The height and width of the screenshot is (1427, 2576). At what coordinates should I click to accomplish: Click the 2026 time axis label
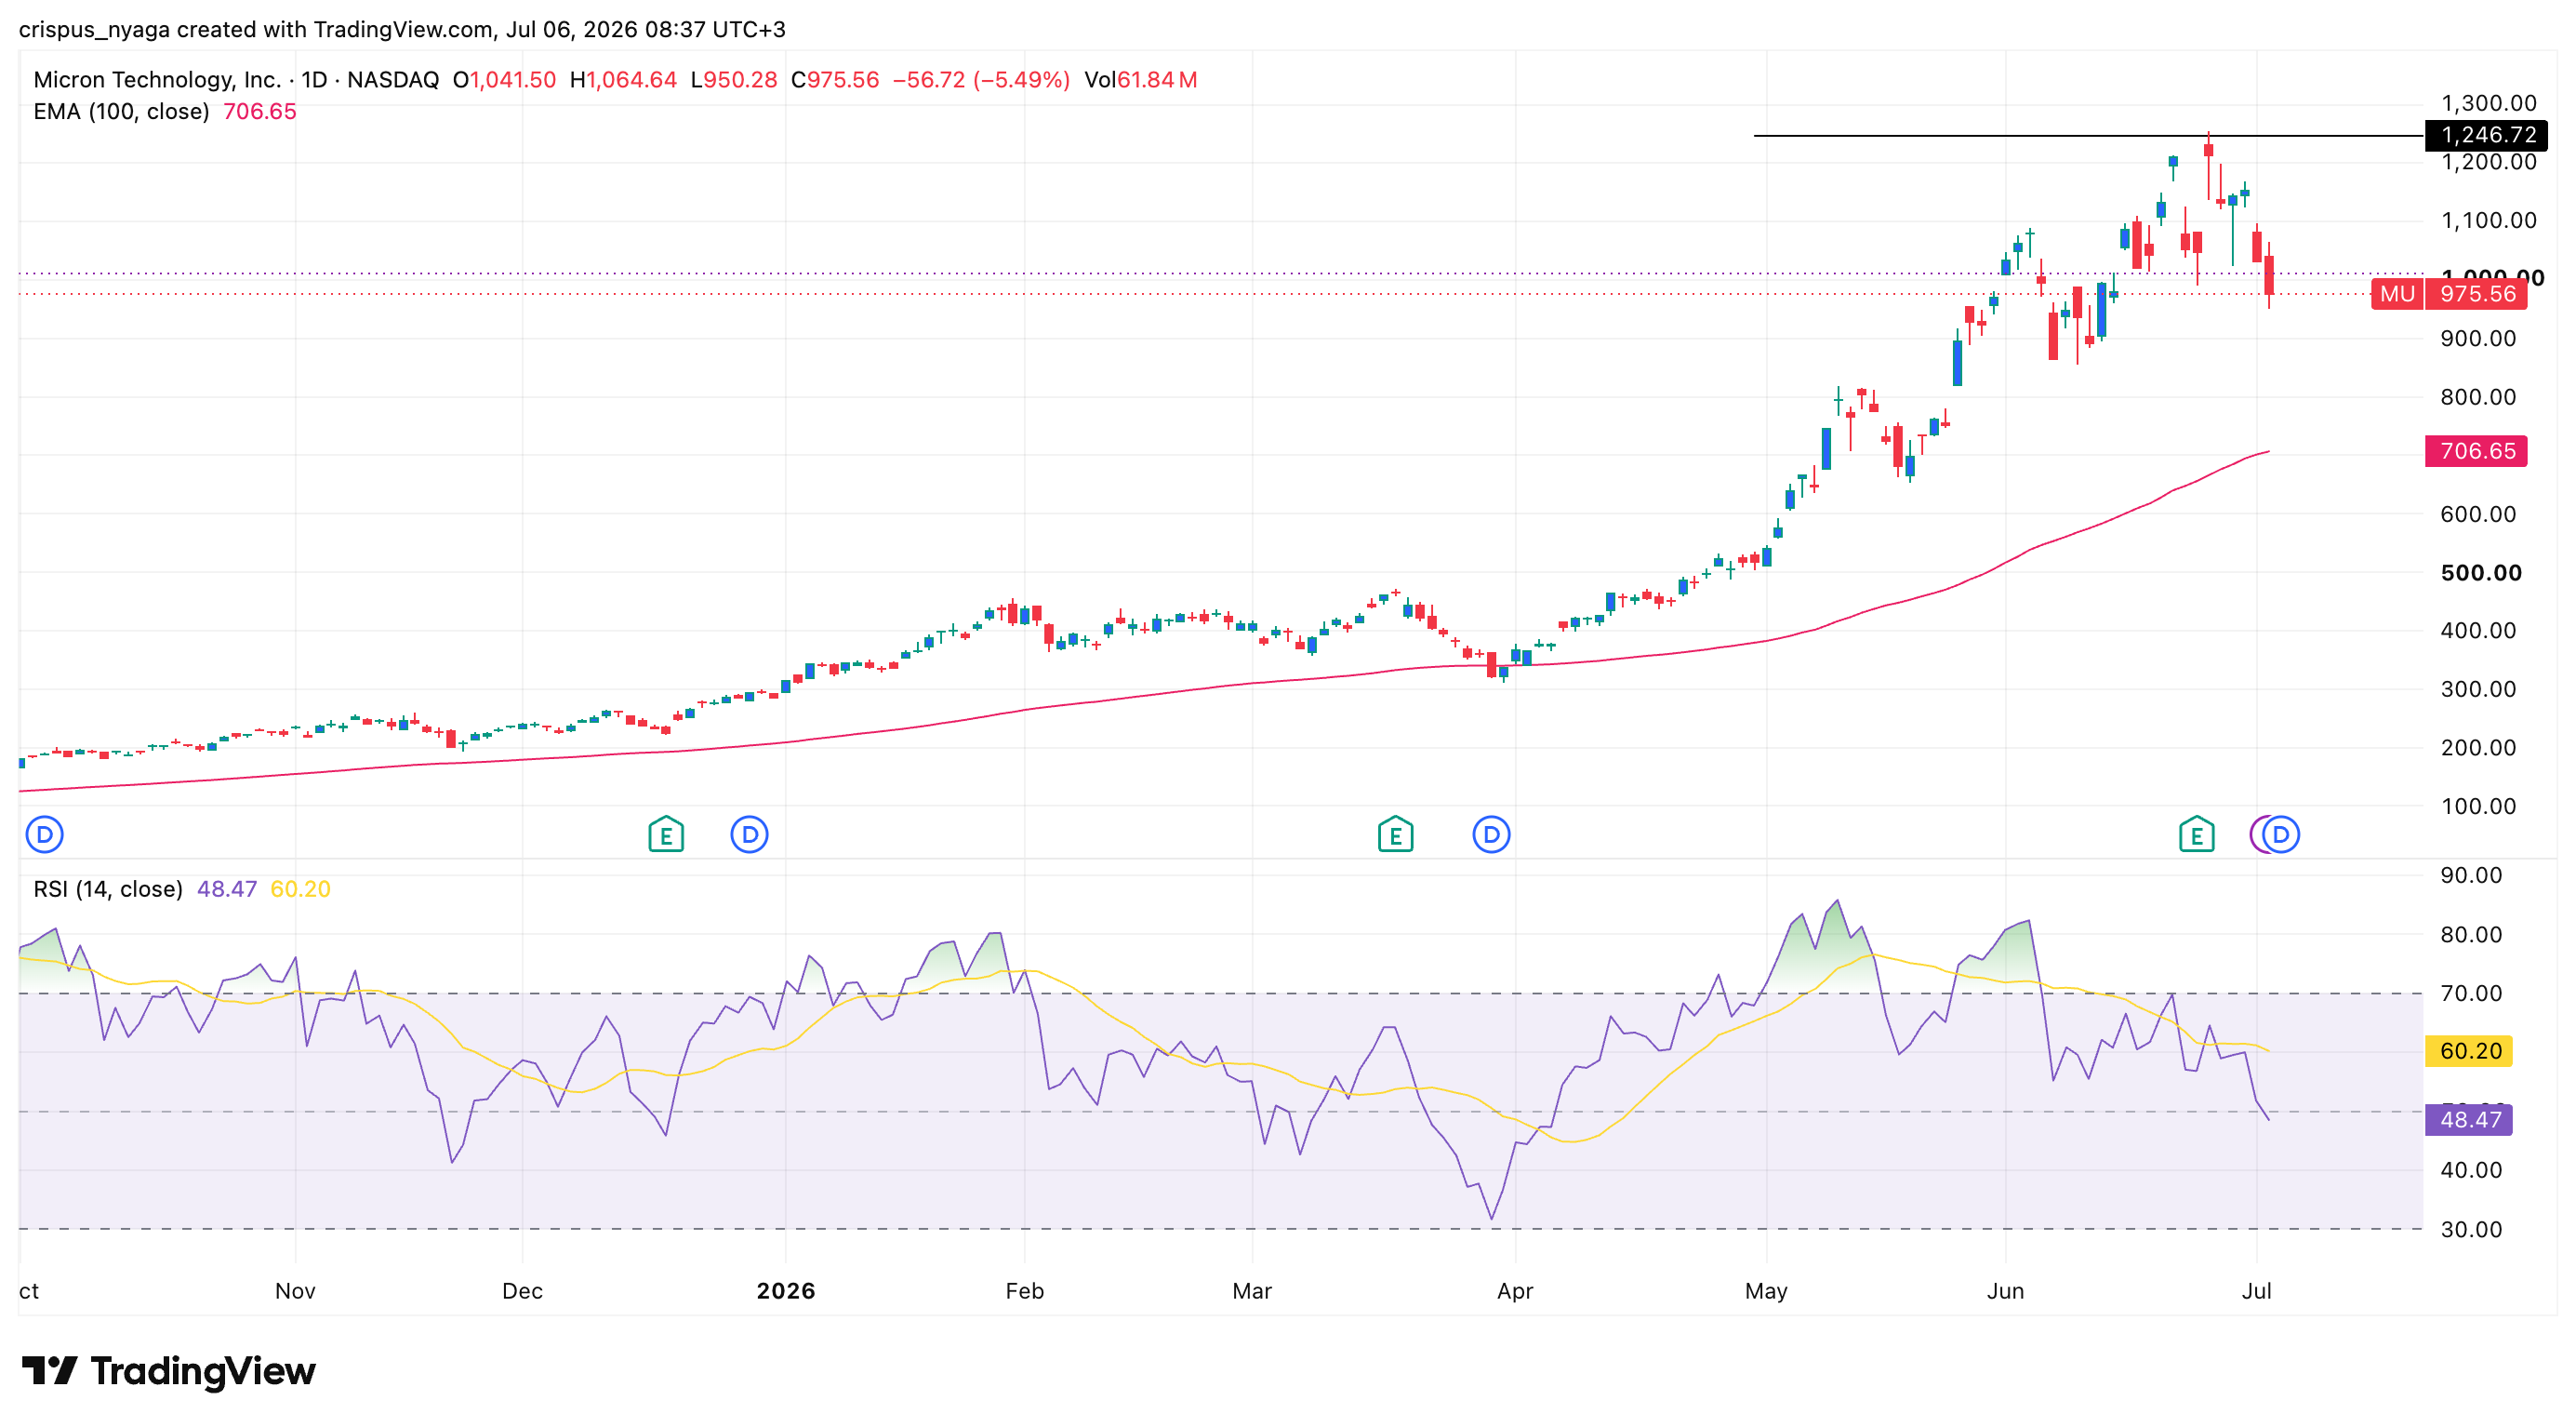pyautogui.click(x=786, y=1291)
